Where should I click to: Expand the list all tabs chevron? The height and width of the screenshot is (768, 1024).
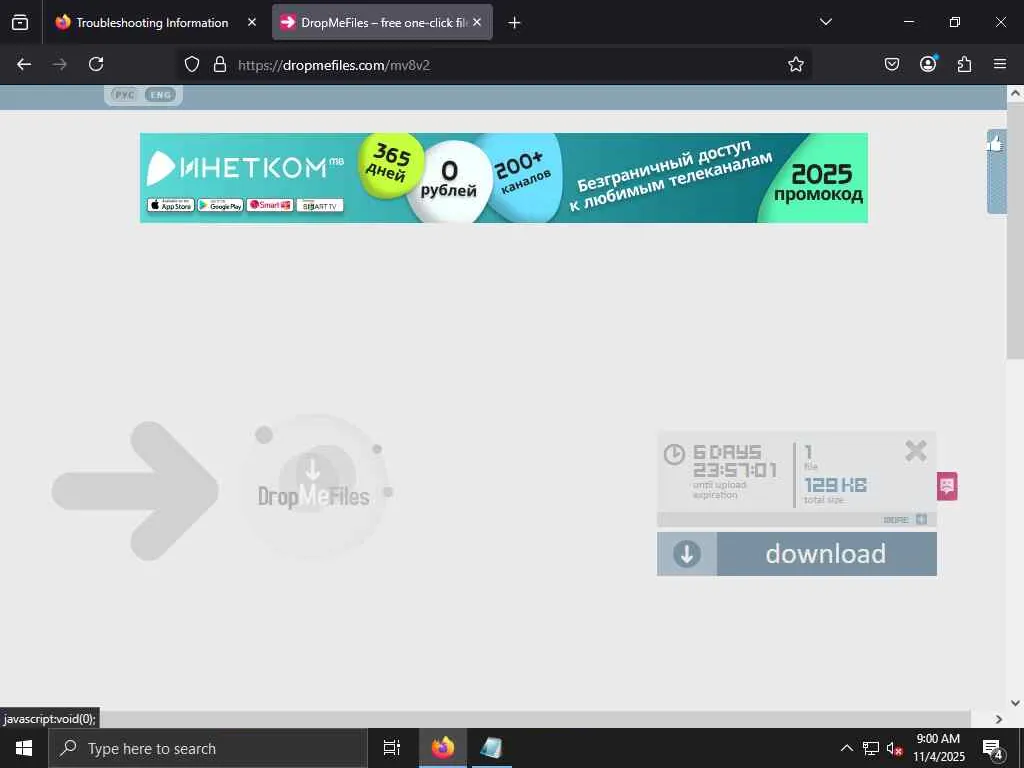(825, 22)
